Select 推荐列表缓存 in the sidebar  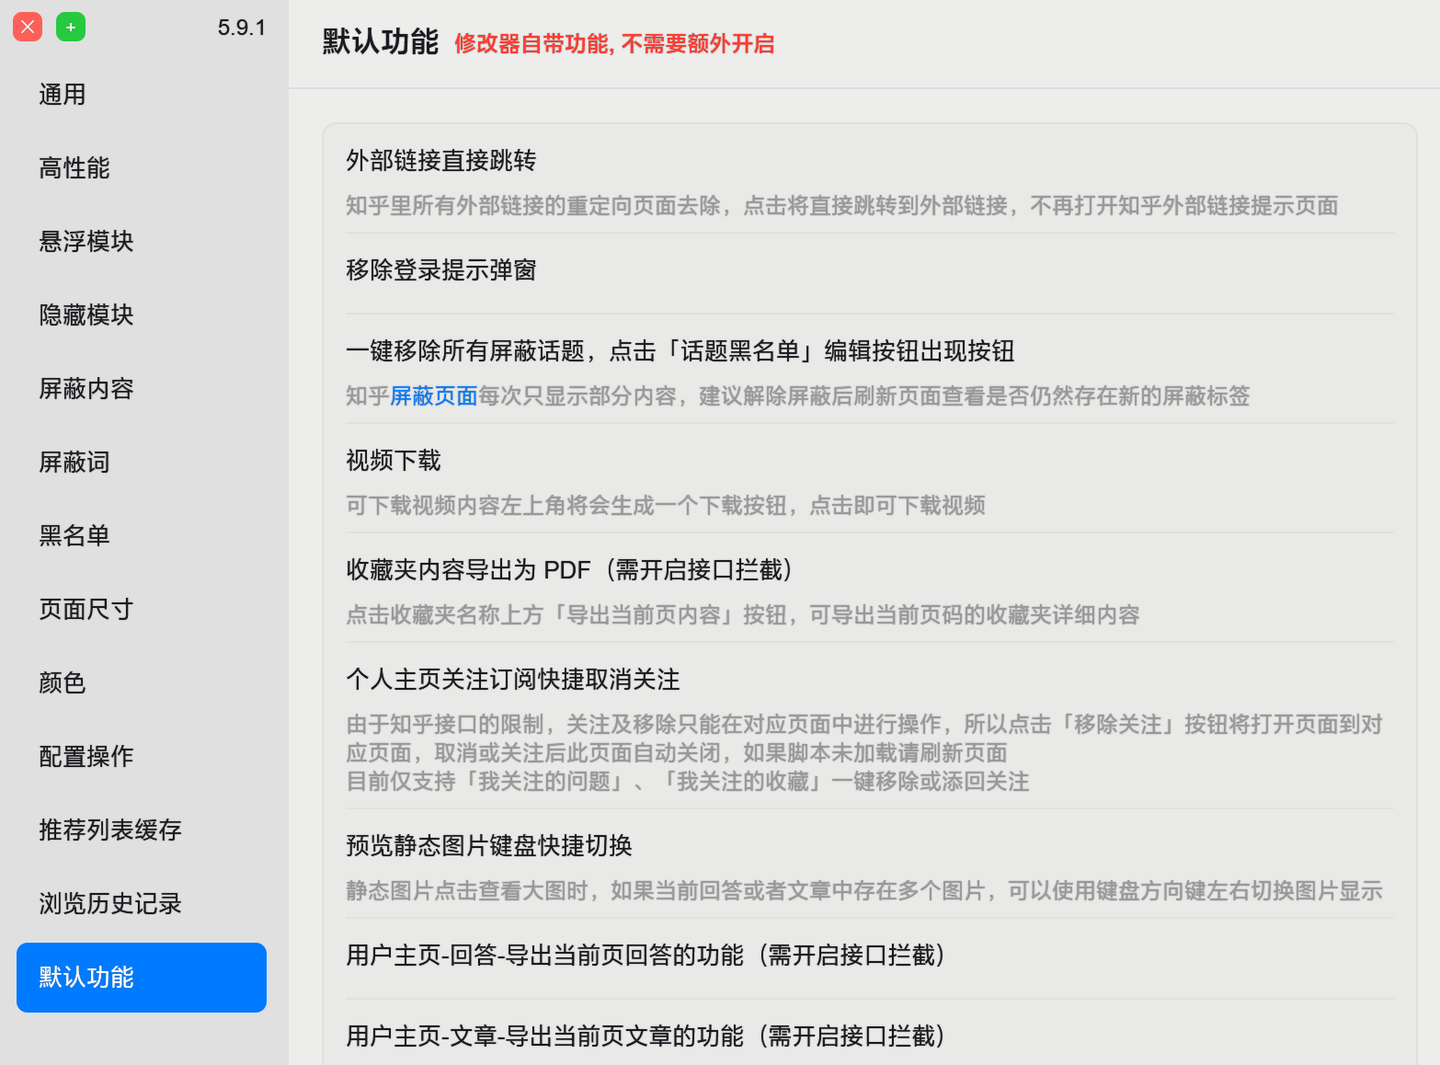(110, 830)
